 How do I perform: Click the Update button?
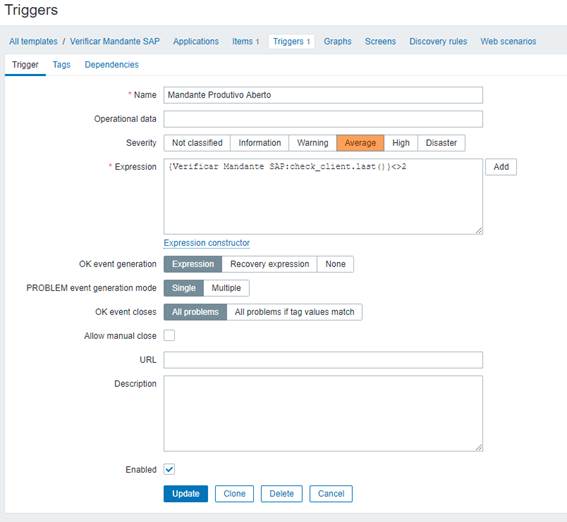pyautogui.click(x=186, y=493)
